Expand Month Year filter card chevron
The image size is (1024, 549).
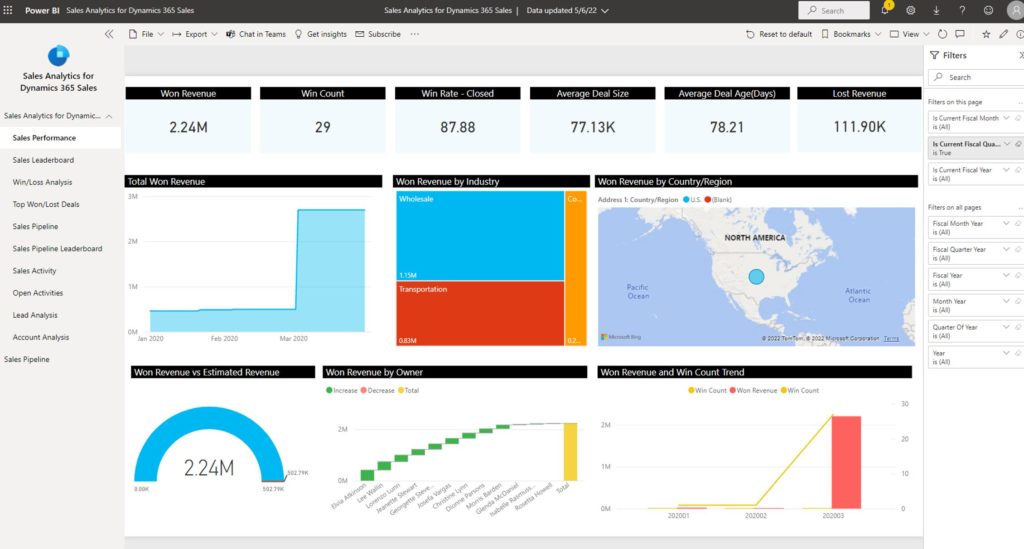(x=1006, y=301)
